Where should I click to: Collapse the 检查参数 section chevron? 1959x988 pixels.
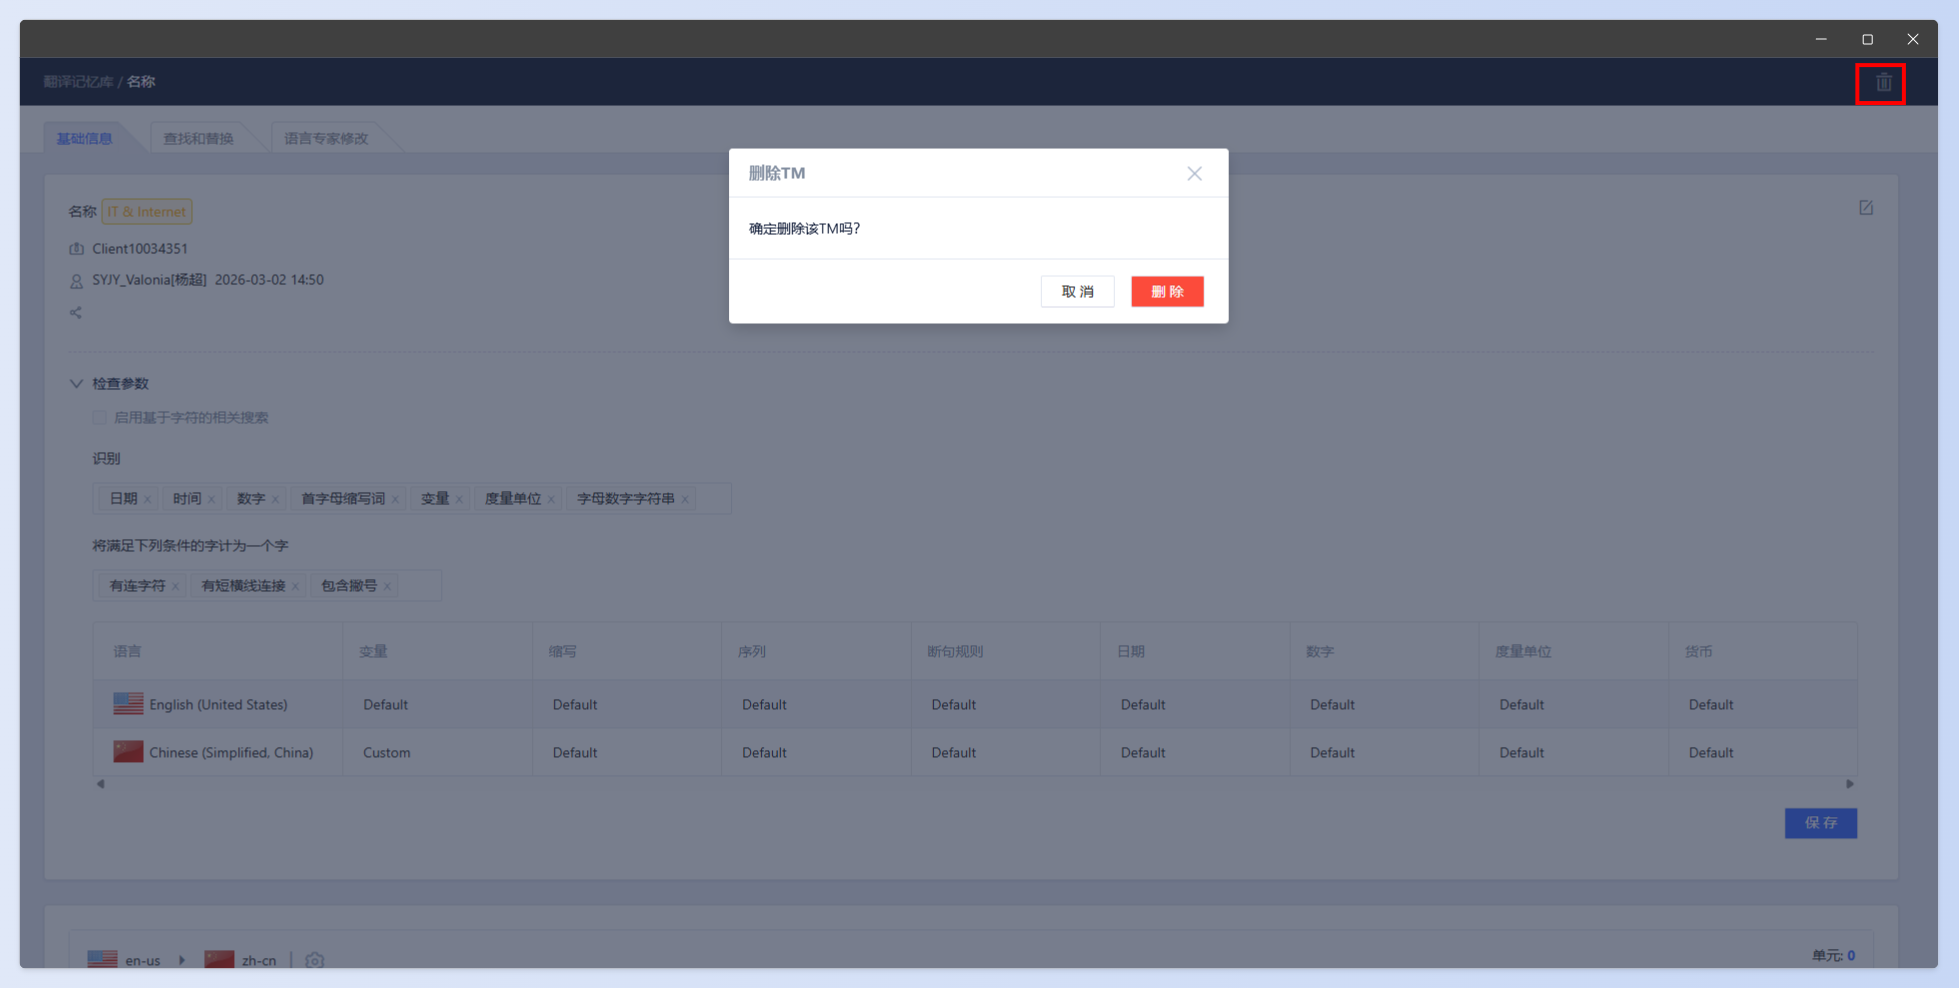[76, 383]
